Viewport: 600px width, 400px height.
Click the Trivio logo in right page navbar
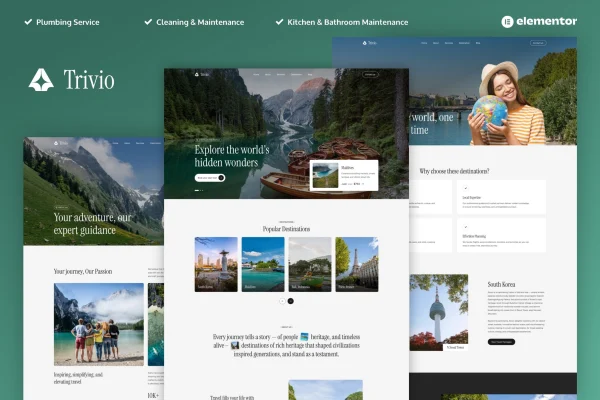(370, 43)
